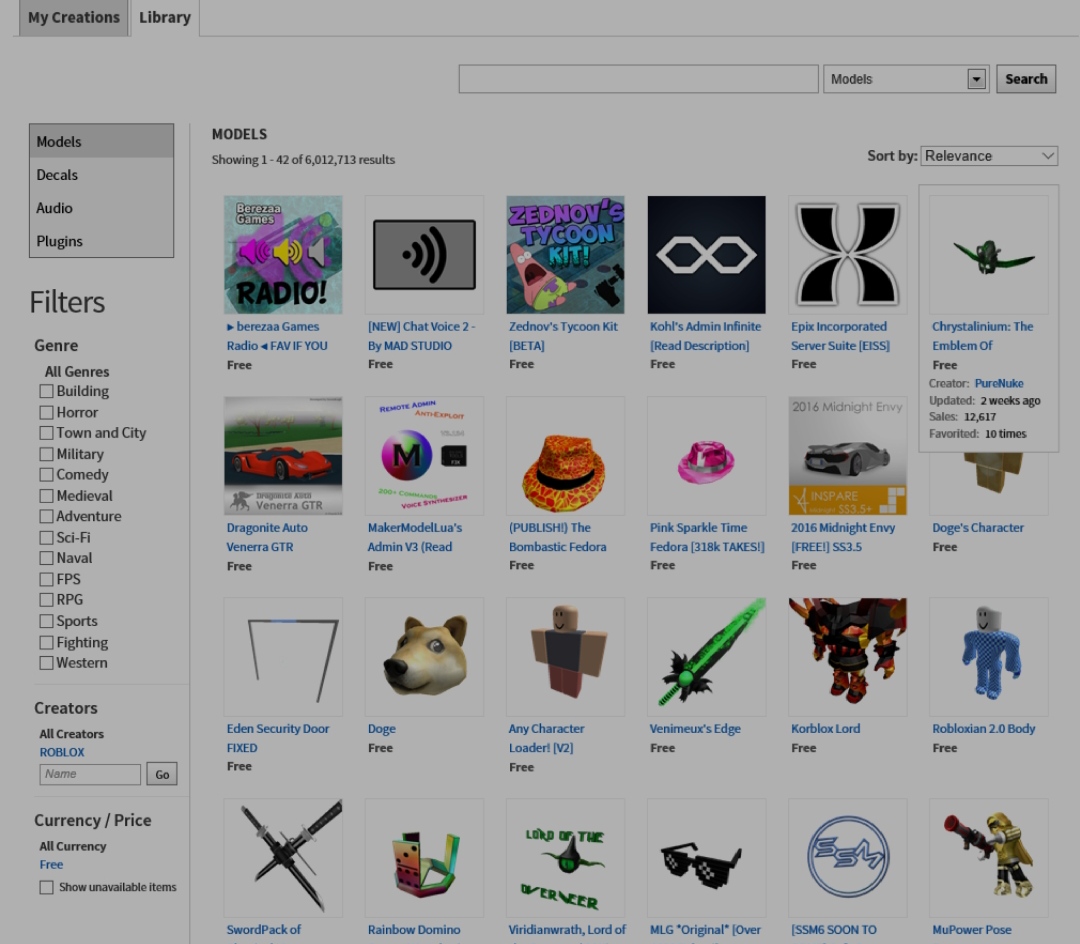The height and width of the screenshot is (944, 1080).
Task: Switch to the Library tab
Action: tap(165, 18)
